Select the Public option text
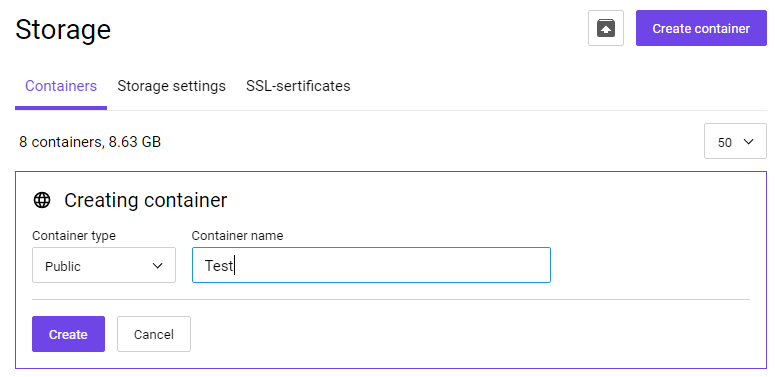776x377 pixels. 63,266
